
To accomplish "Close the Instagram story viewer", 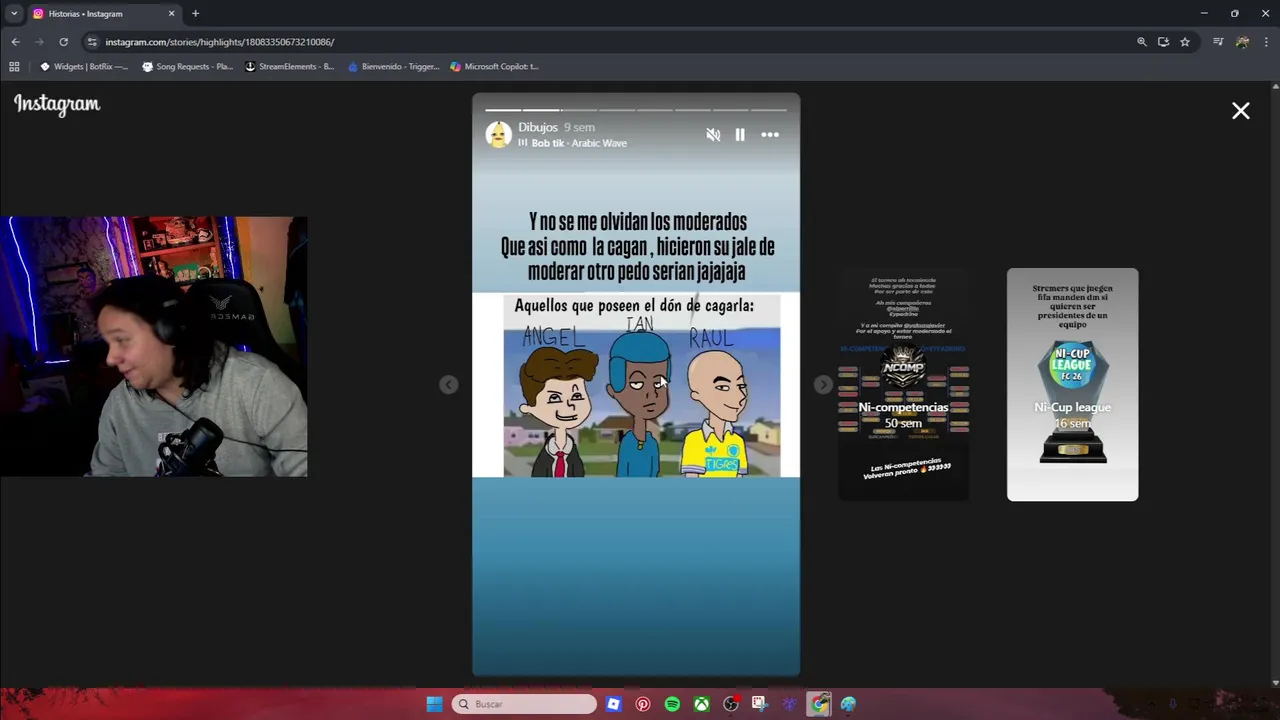I will click(x=1241, y=111).
